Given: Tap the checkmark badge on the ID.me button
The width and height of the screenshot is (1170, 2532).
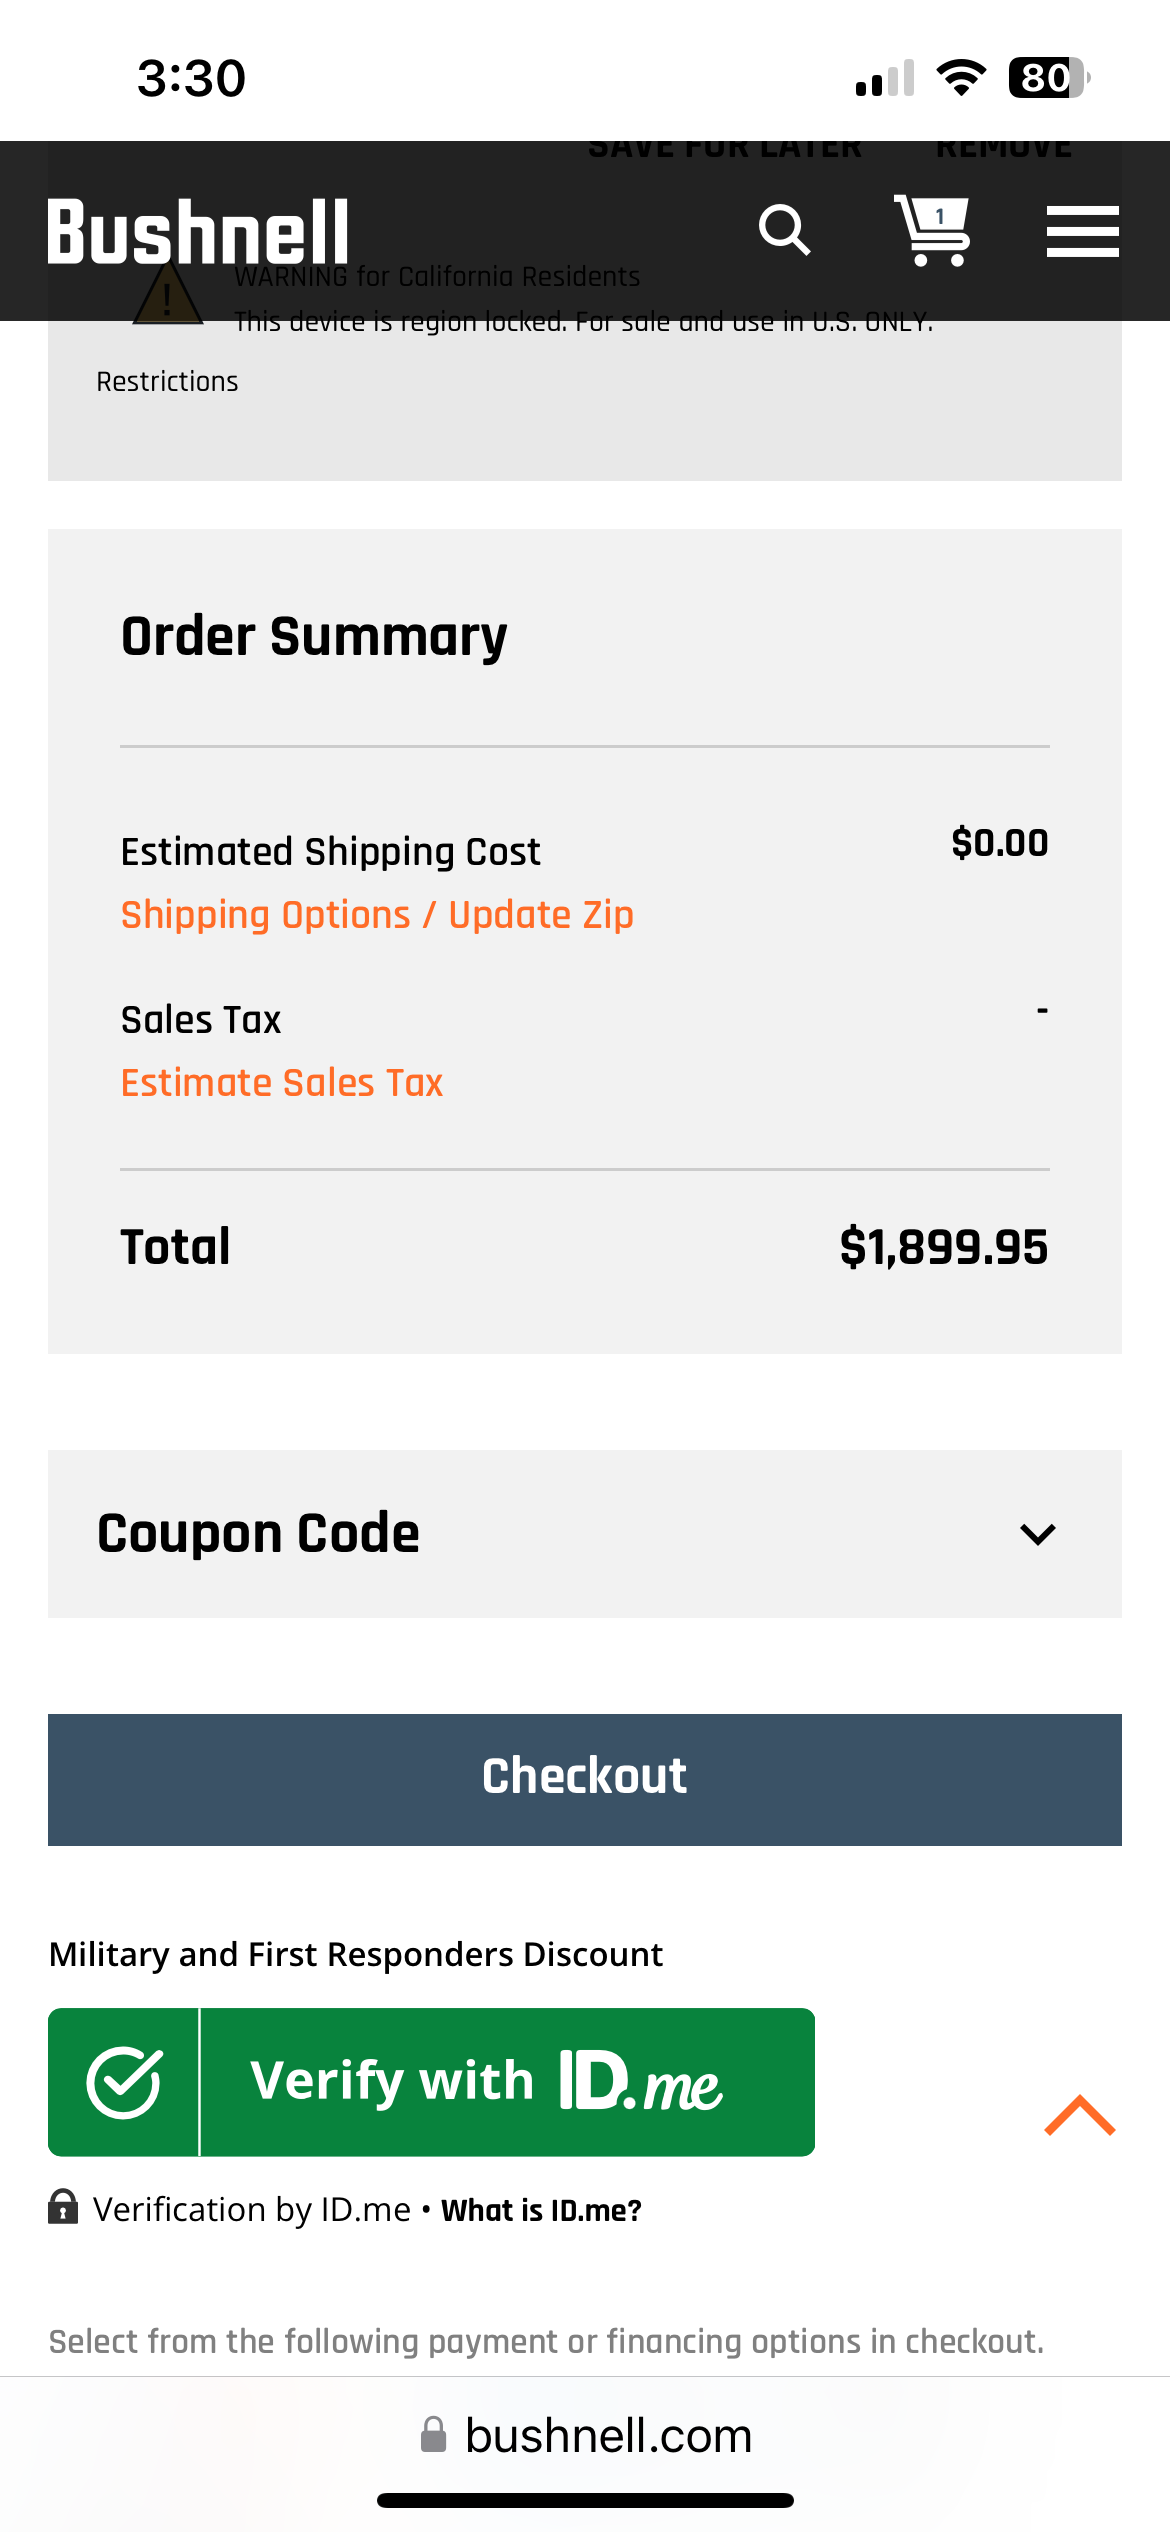Looking at the screenshot, I should [124, 2082].
